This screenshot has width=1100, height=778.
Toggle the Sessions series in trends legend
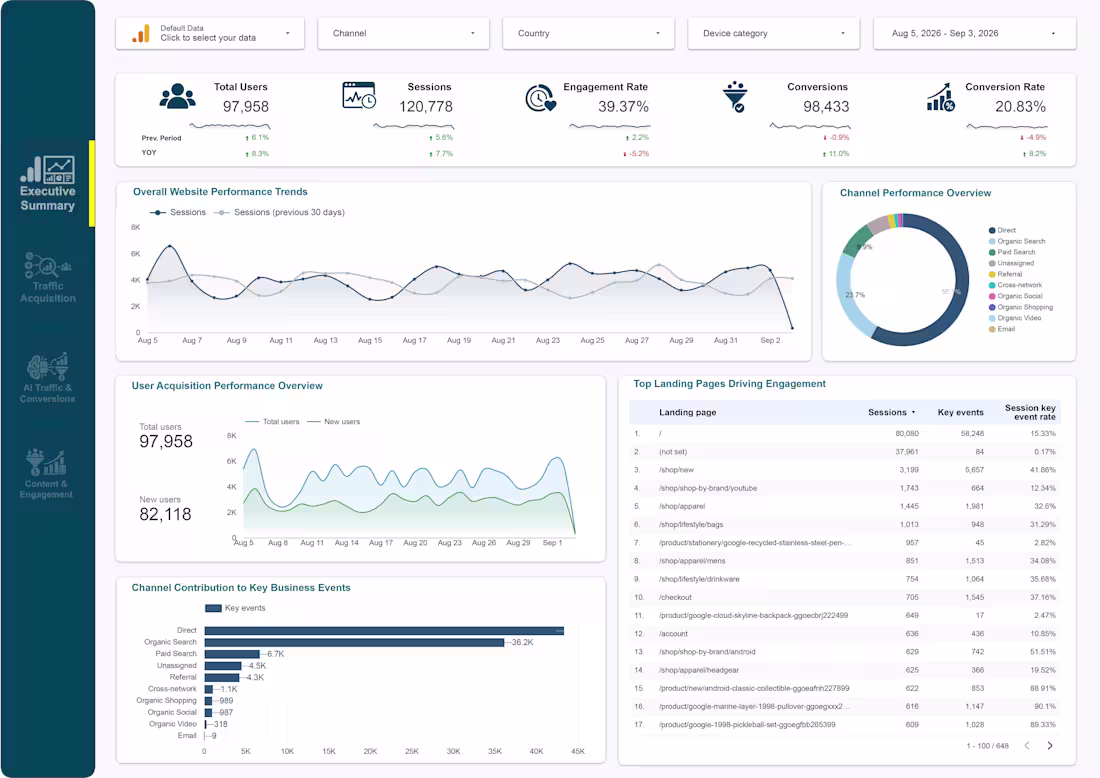pyautogui.click(x=177, y=212)
